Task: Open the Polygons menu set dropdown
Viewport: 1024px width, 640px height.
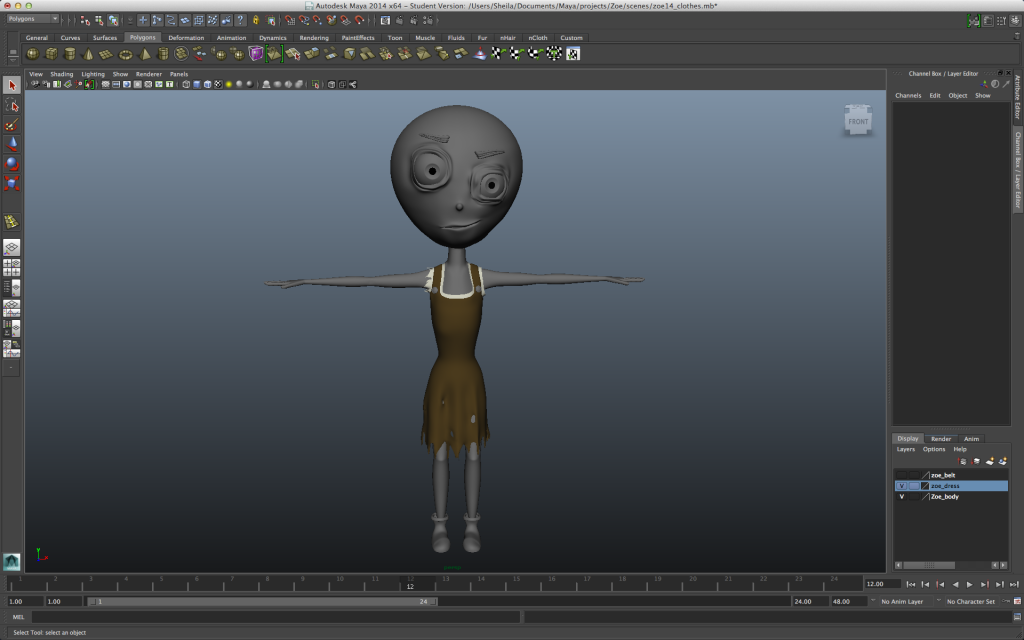Action: point(33,19)
